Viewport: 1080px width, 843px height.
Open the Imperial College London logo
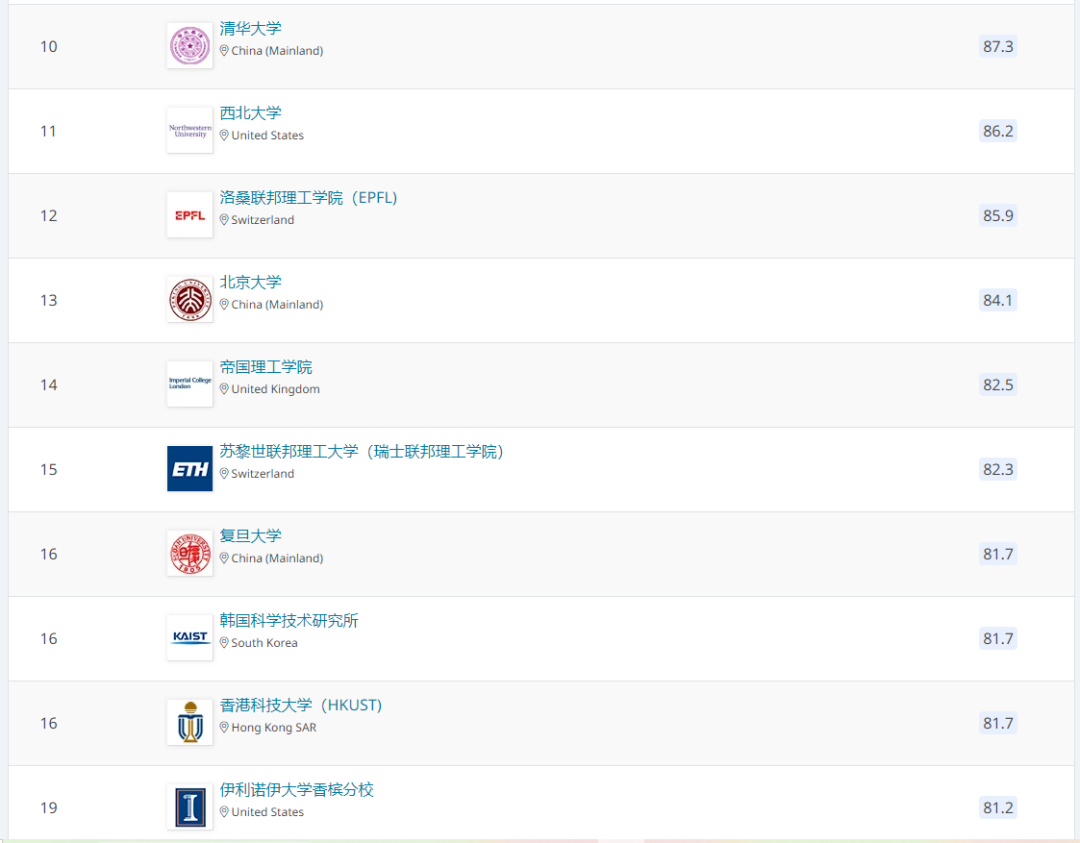(189, 384)
